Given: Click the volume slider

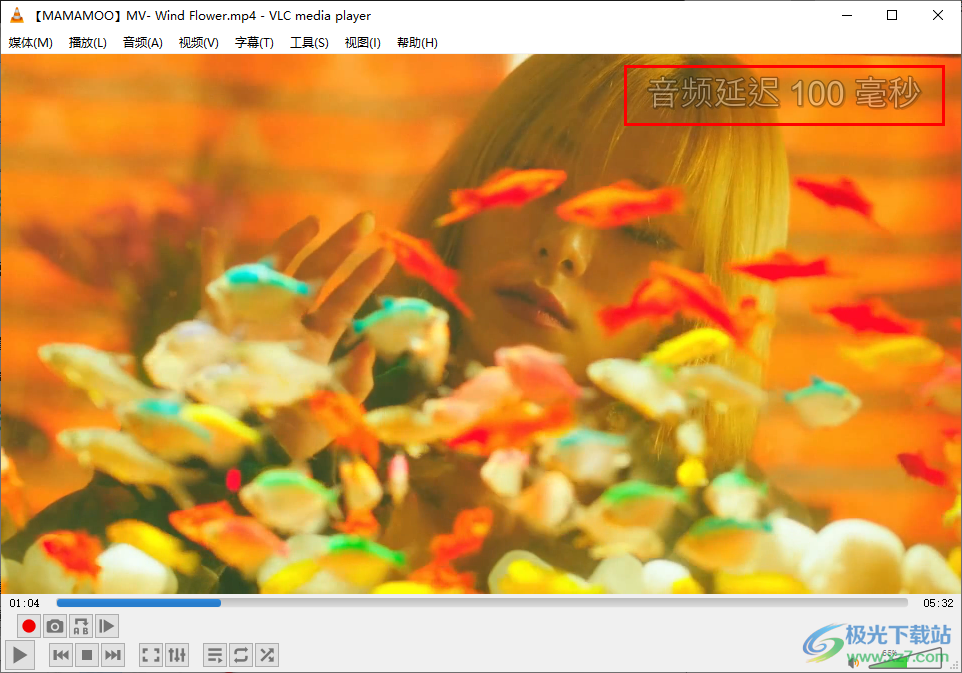Looking at the screenshot, I should tap(905, 659).
